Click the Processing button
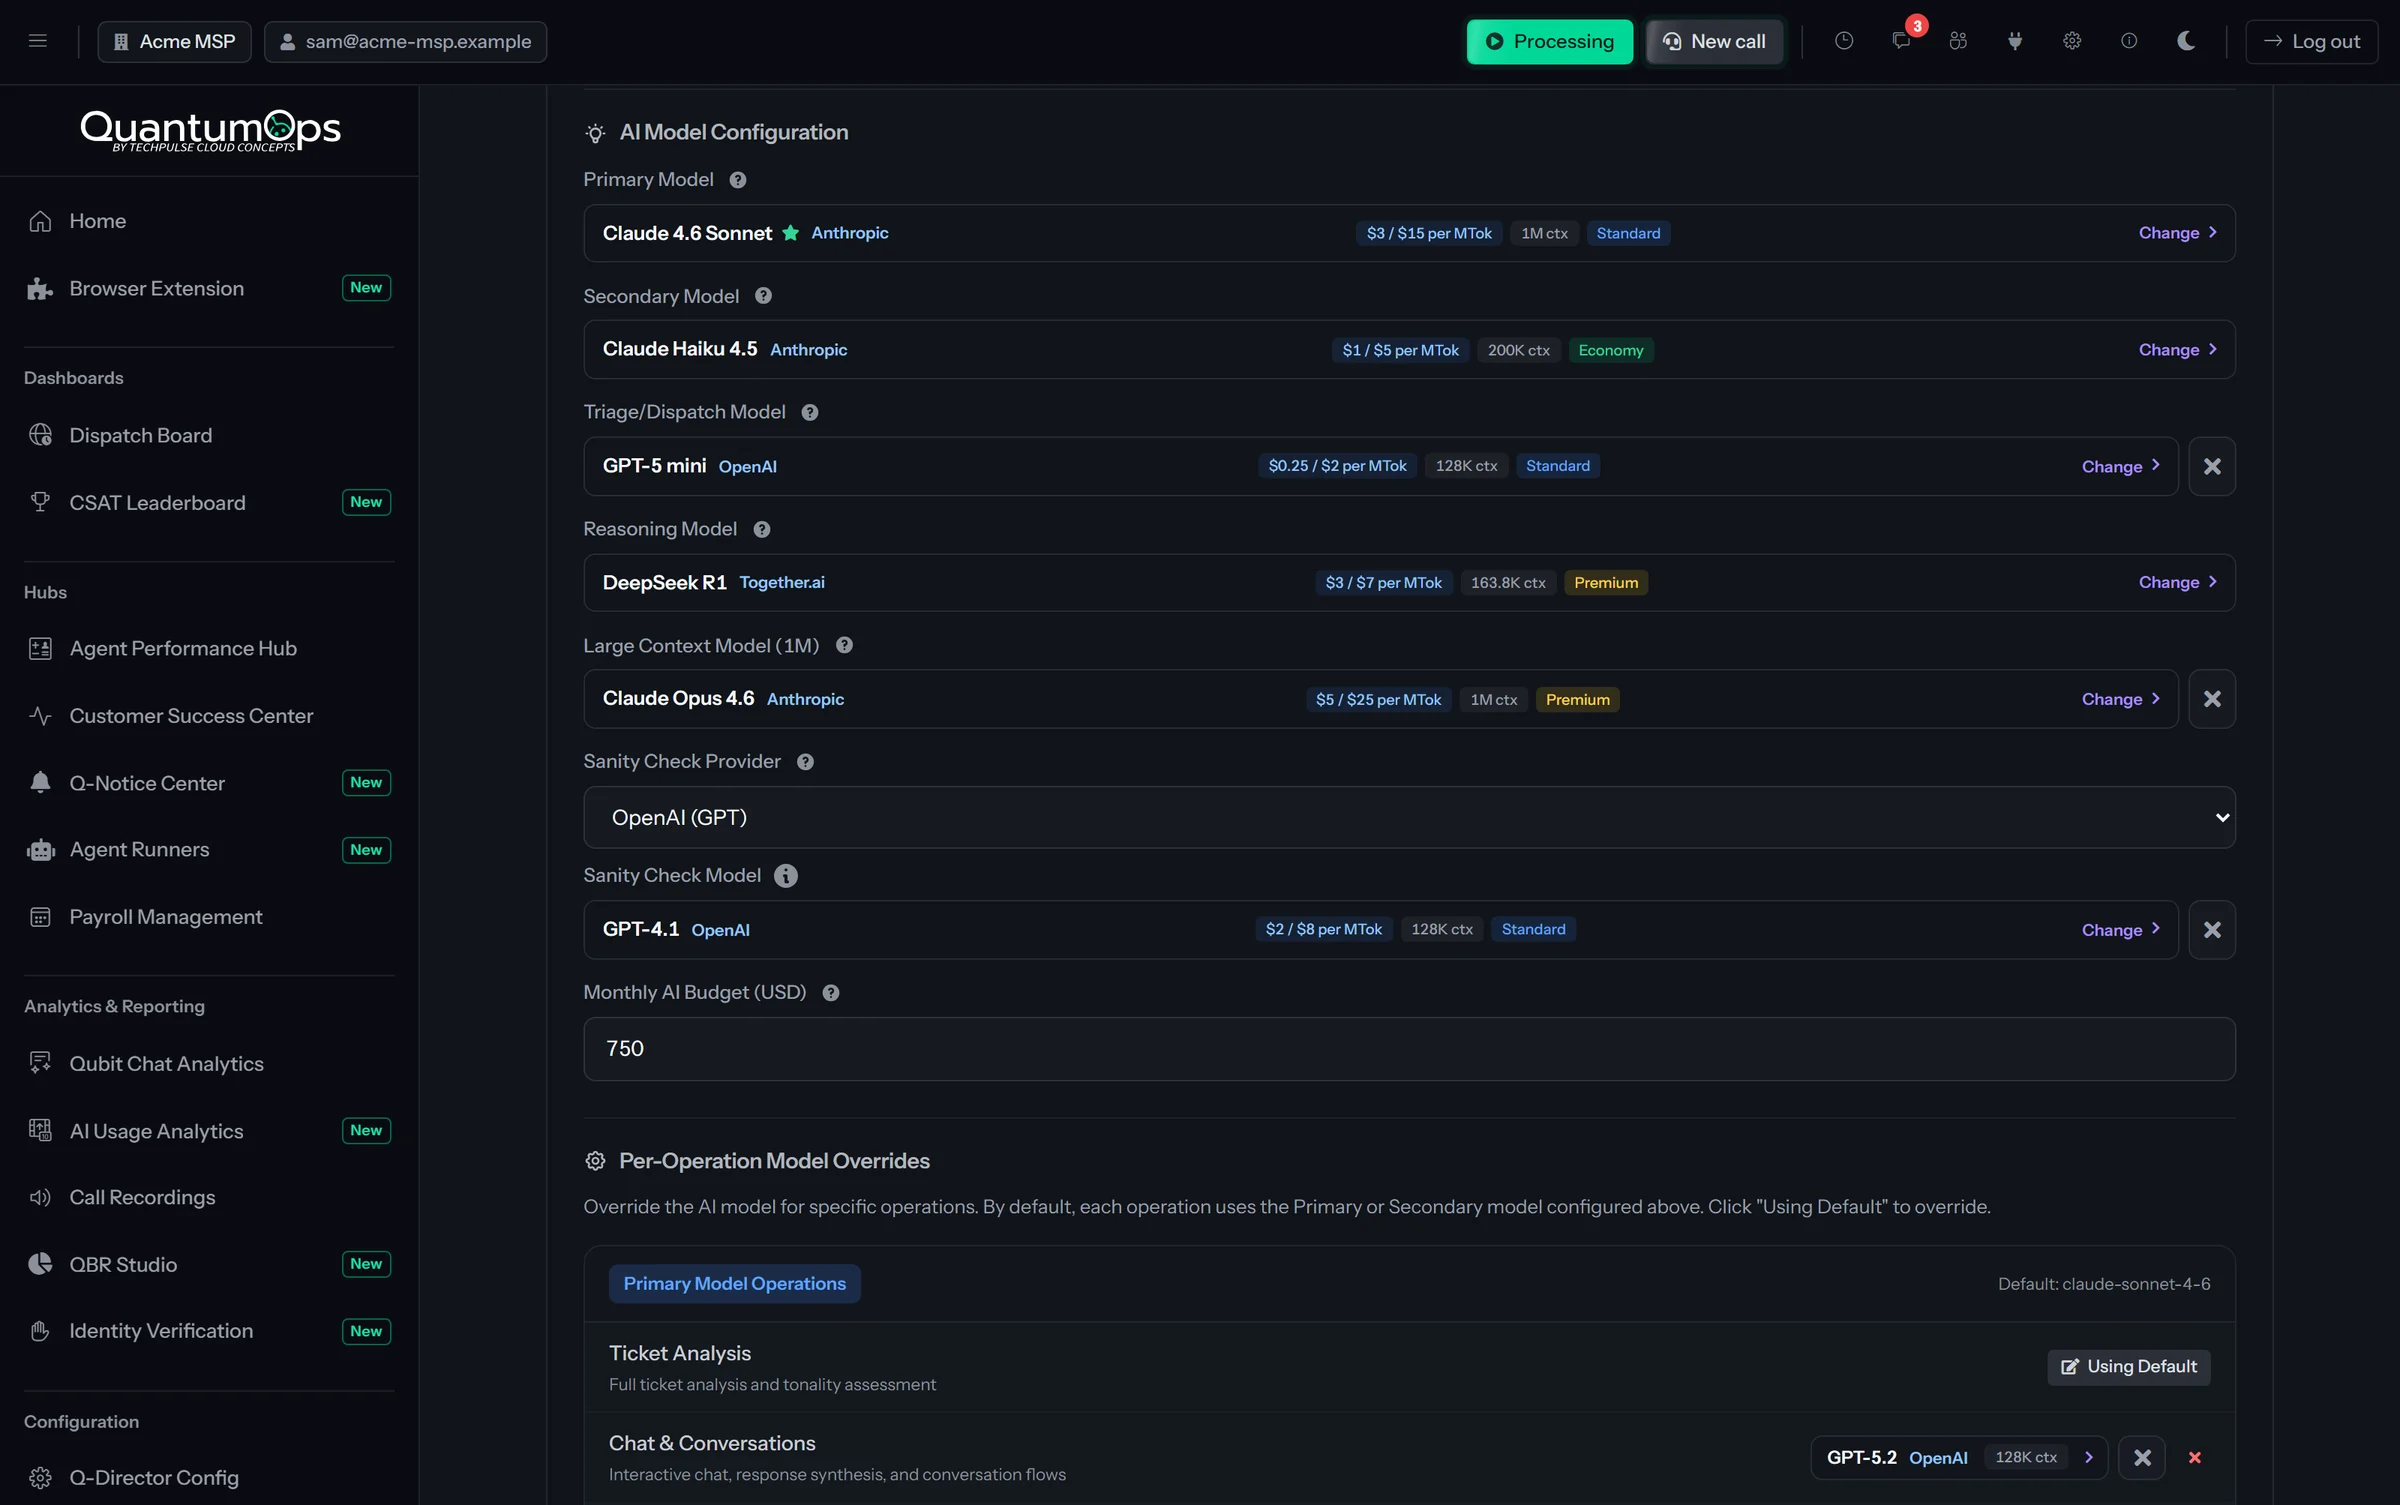The image size is (2400, 1505). click(1550, 41)
